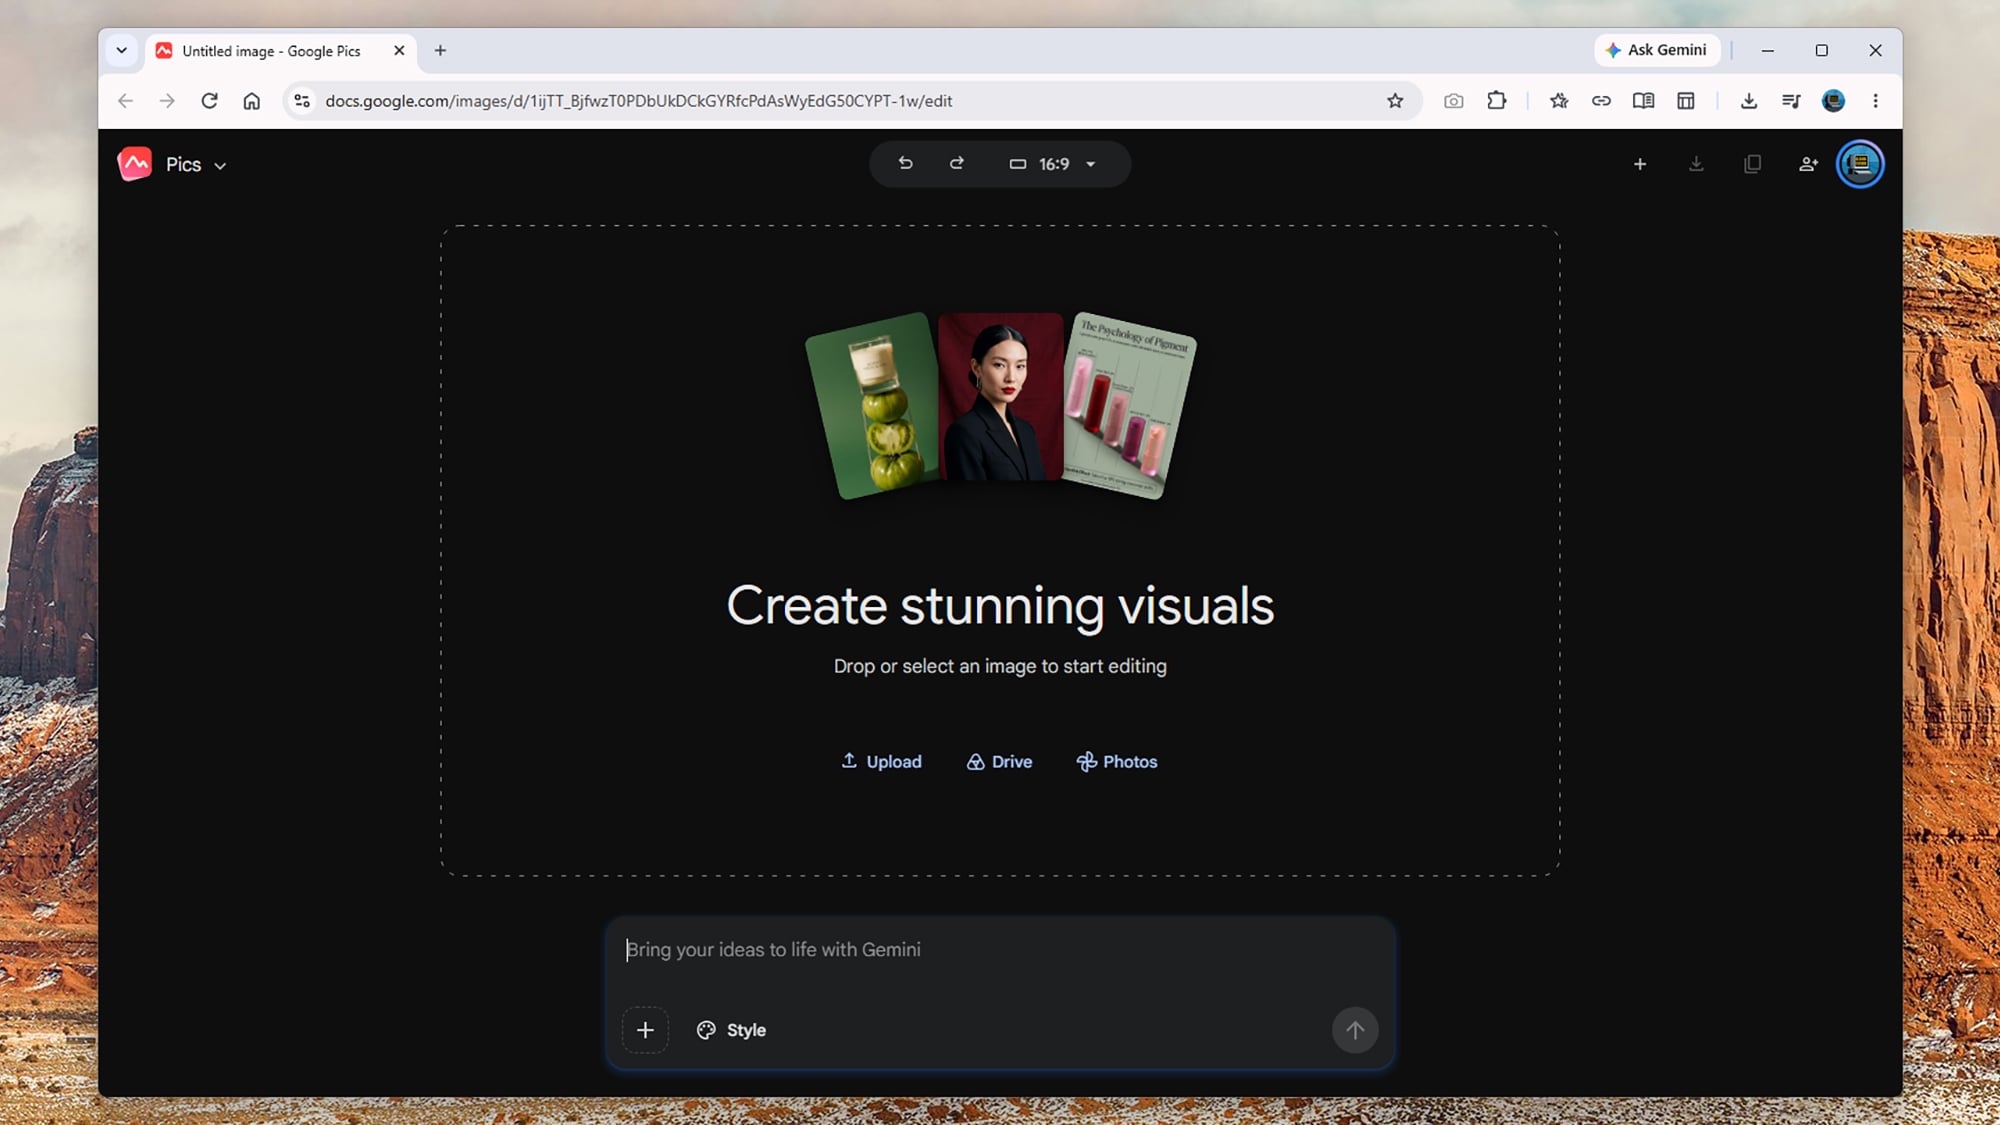The width and height of the screenshot is (2000, 1125).
Task: Open browser profile avatar
Action: click(x=1833, y=101)
